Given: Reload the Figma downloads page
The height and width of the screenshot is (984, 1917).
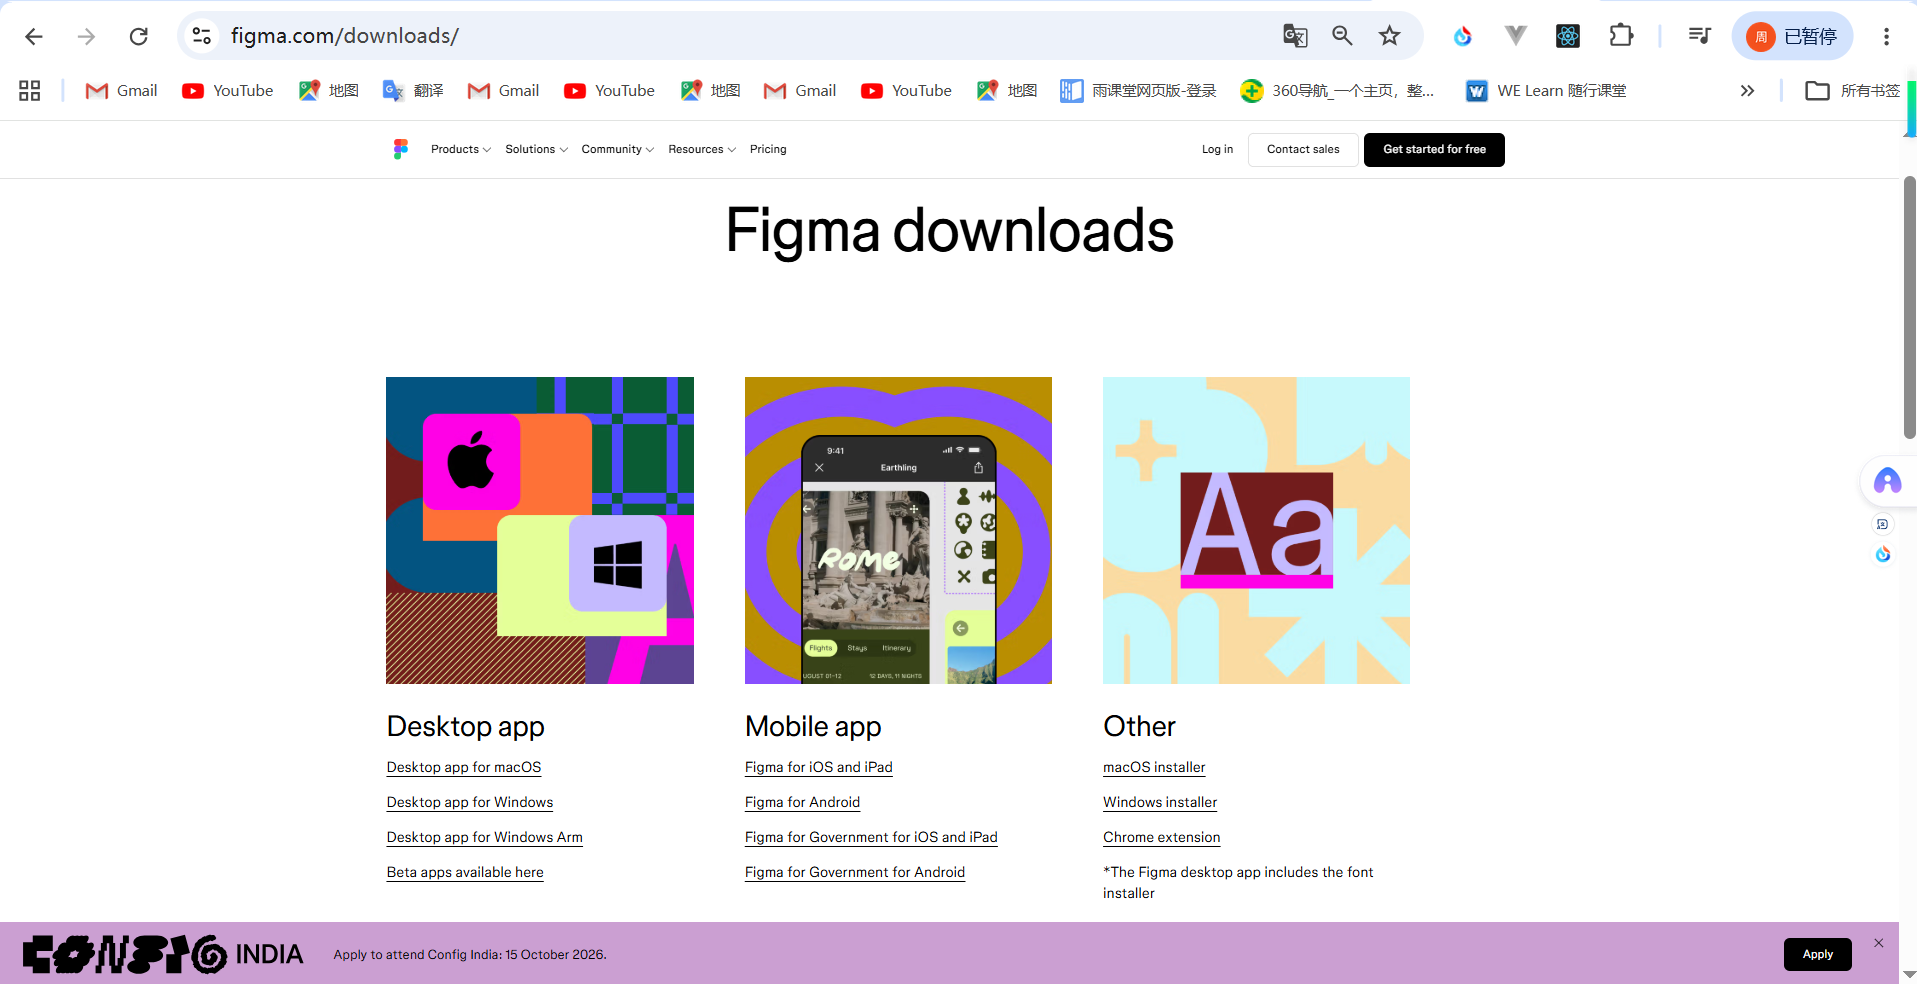Looking at the screenshot, I should pos(139,36).
